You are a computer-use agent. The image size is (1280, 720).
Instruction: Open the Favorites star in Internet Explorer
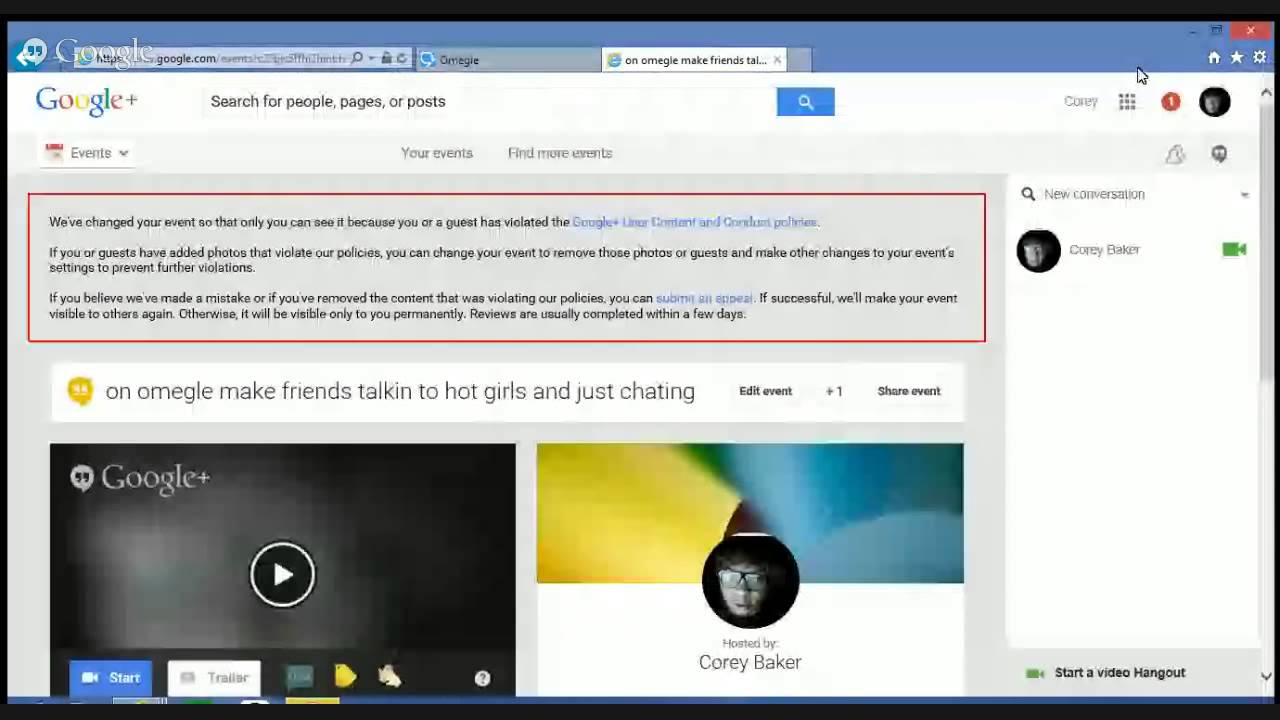pyautogui.click(x=1237, y=58)
